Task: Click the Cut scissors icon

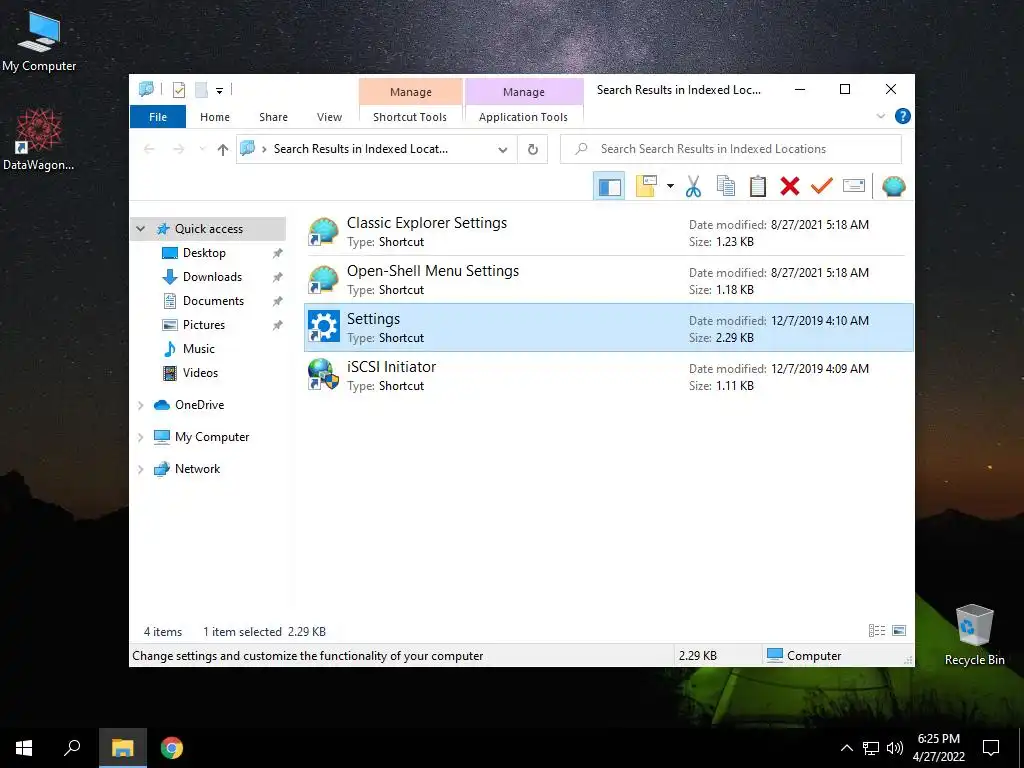Action: point(693,187)
